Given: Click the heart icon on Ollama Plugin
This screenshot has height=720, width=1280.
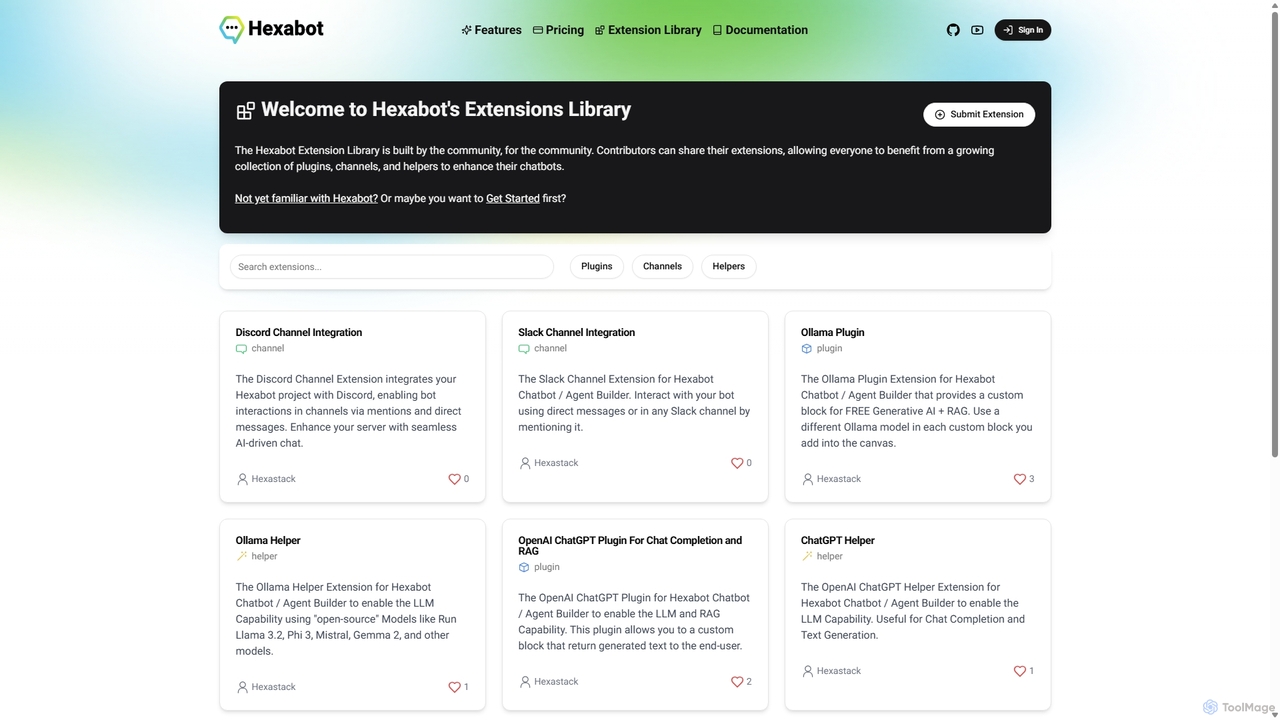Looking at the screenshot, I should coord(1020,479).
